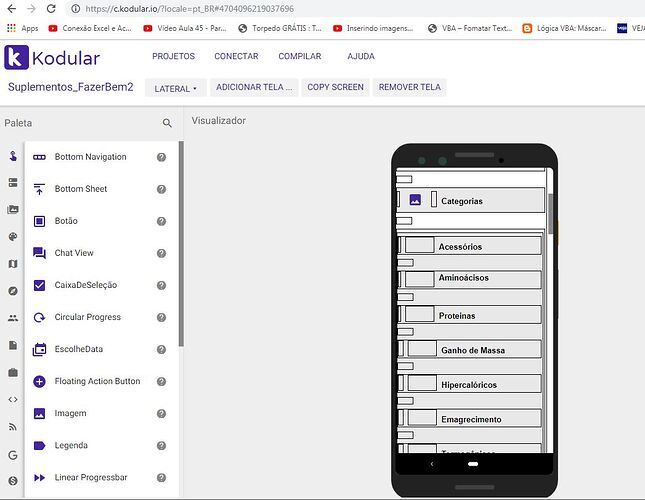The image size is (645, 500).
Task: Click the Suplementos_FazerBem2 project name
Action: coord(71,87)
